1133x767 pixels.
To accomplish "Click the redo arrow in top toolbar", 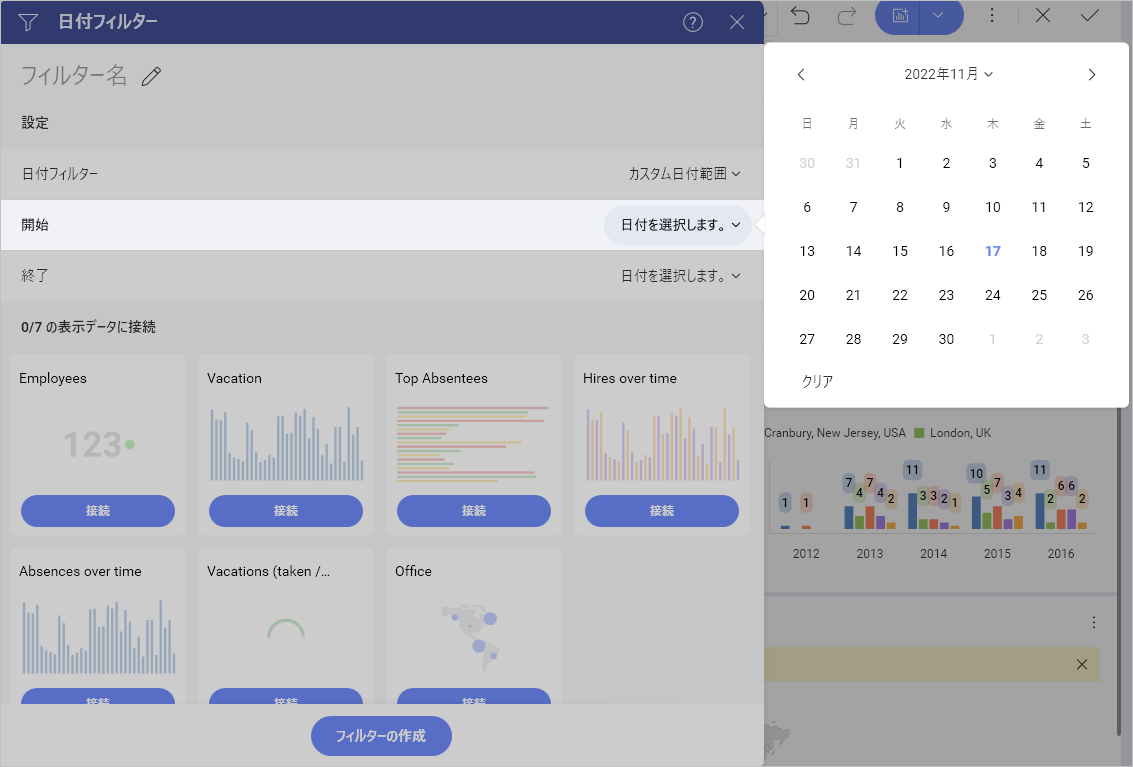I will [846, 15].
